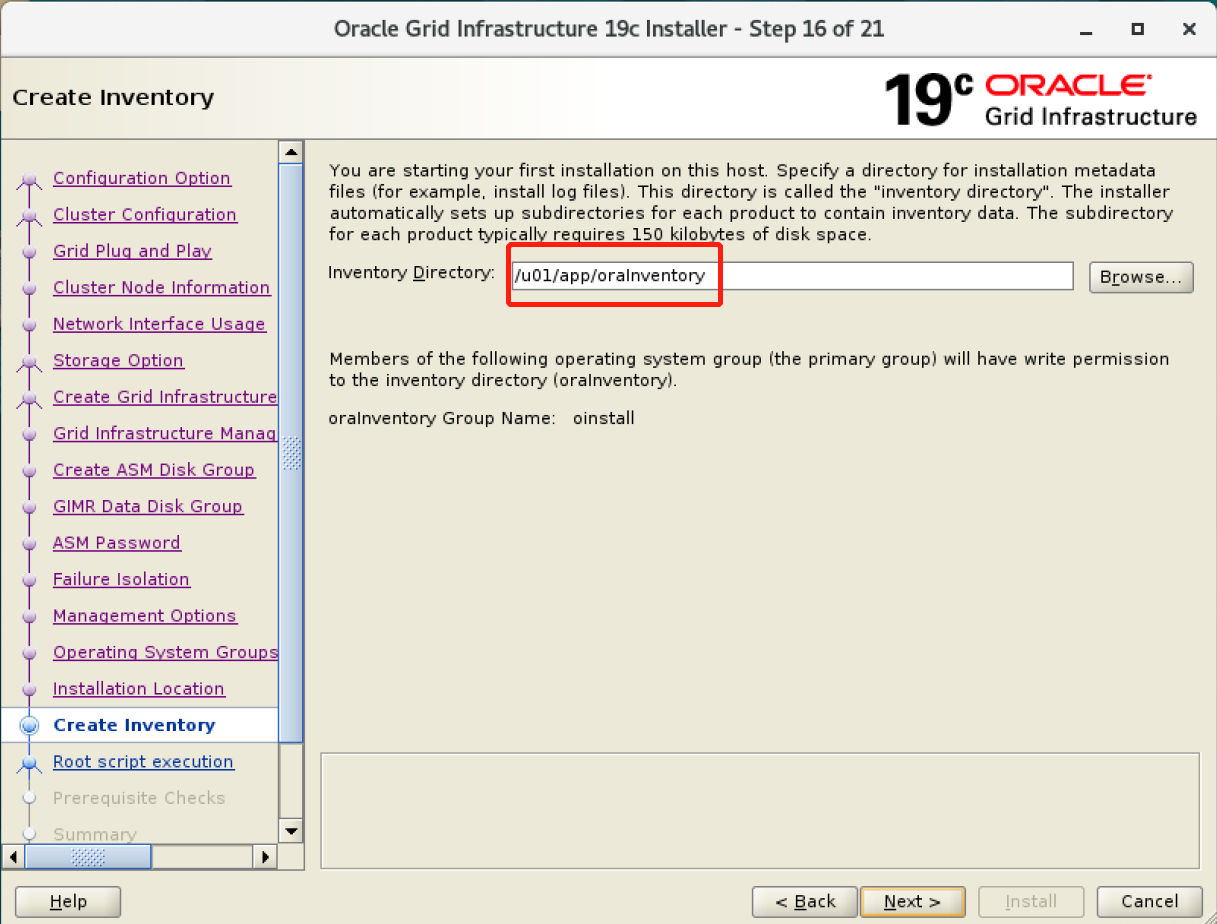This screenshot has height=924, width=1217.
Task: Go to Create ASM Disk Group step
Action: (x=154, y=470)
